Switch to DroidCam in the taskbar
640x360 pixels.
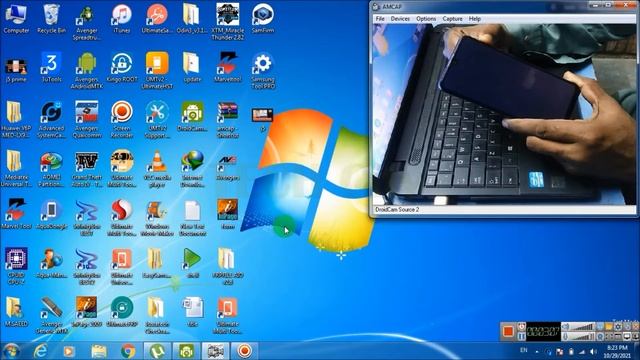(x=186, y=351)
